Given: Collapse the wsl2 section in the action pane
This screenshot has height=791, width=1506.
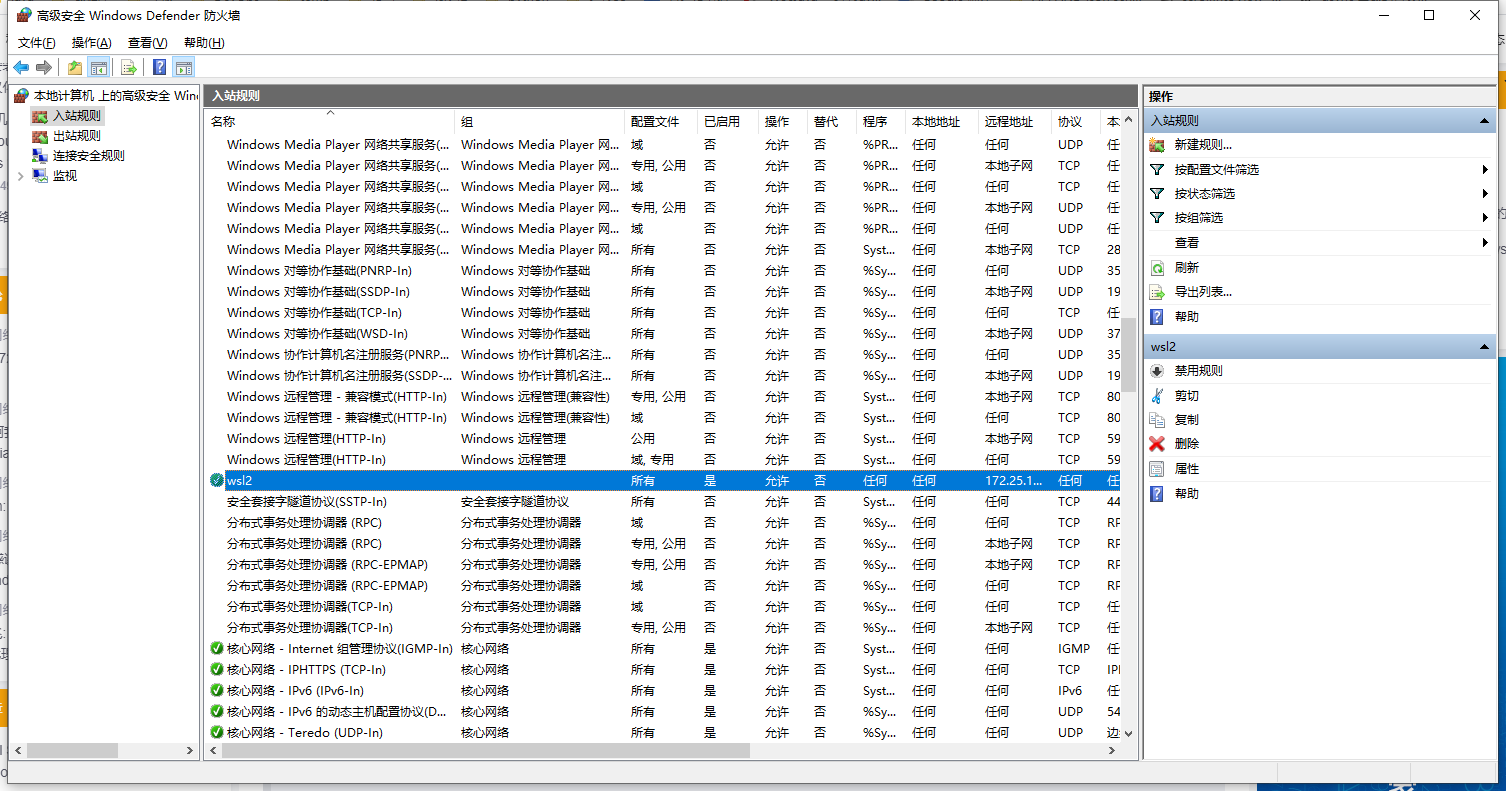Looking at the screenshot, I should 1486,345.
